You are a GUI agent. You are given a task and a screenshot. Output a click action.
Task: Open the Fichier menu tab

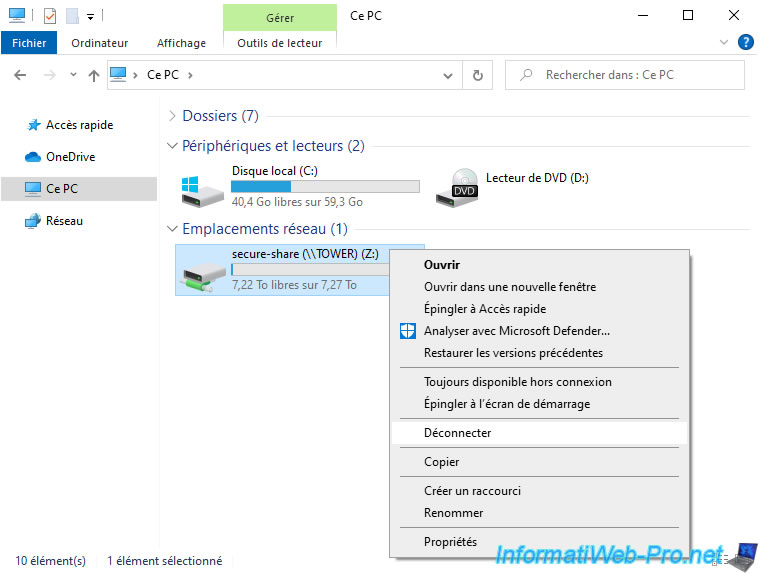tap(29, 43)
